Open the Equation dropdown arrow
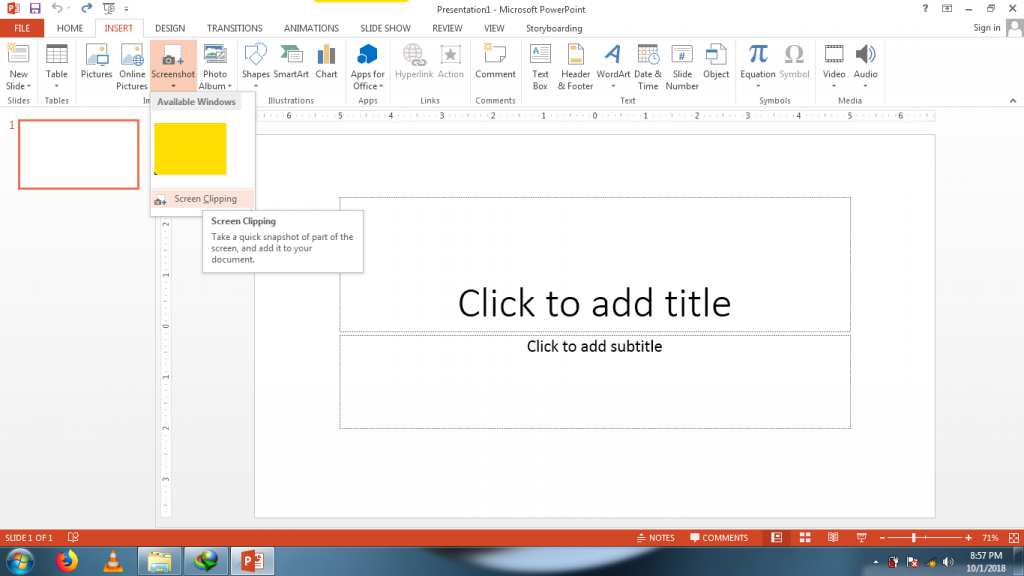1024x576 pixels. (758, 86)
